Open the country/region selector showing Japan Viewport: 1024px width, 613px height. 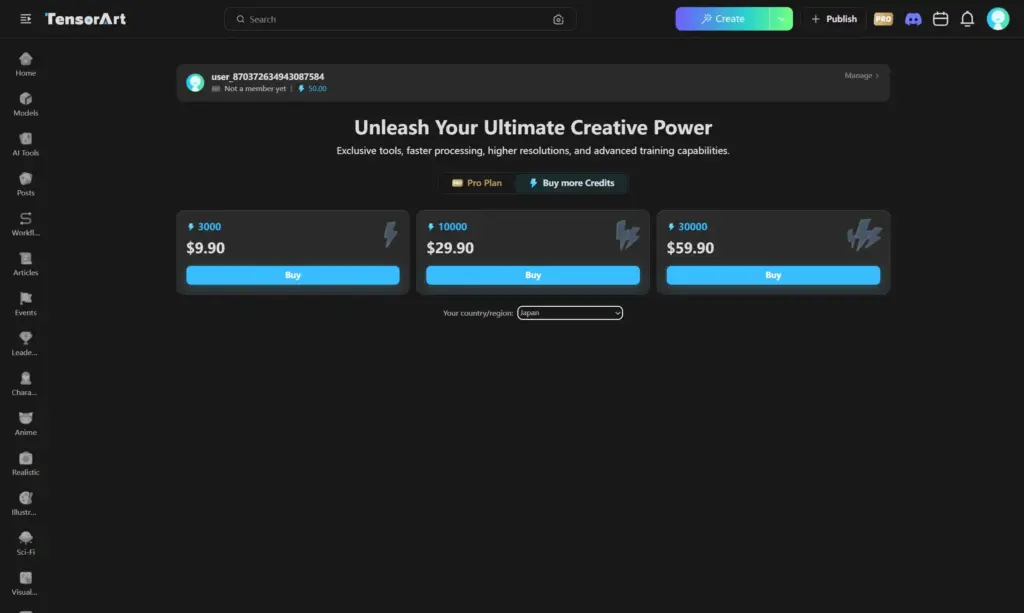point(570,312)
